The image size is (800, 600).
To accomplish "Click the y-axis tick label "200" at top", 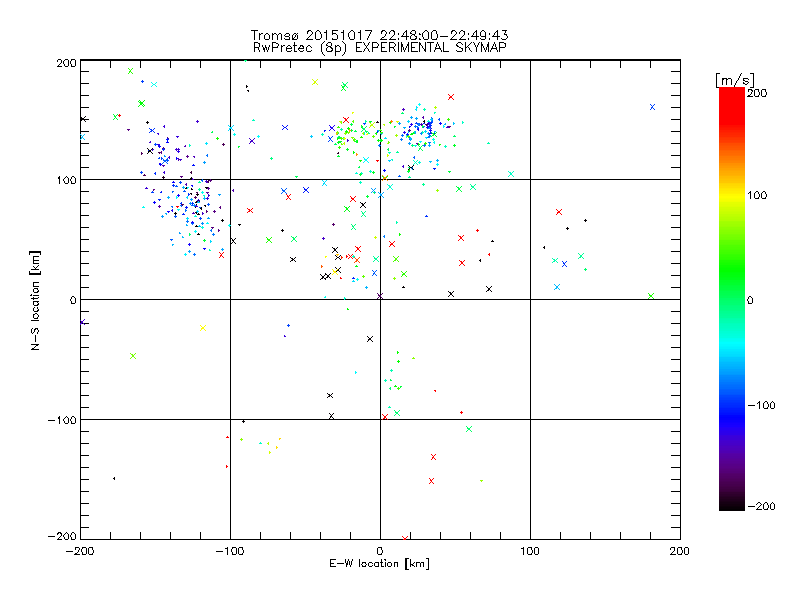I will [66, 63].
